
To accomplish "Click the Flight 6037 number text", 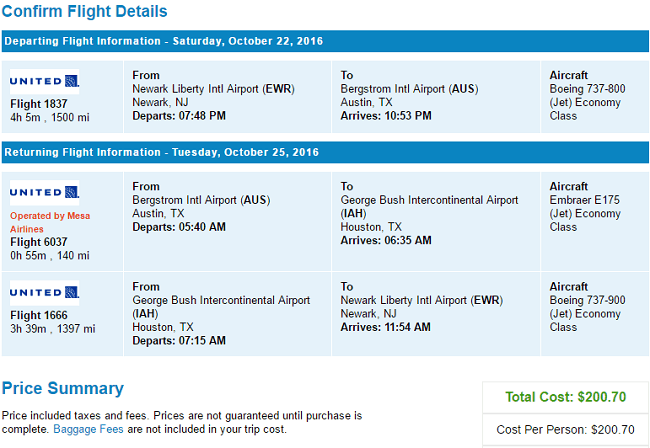I will click(39, 242).
